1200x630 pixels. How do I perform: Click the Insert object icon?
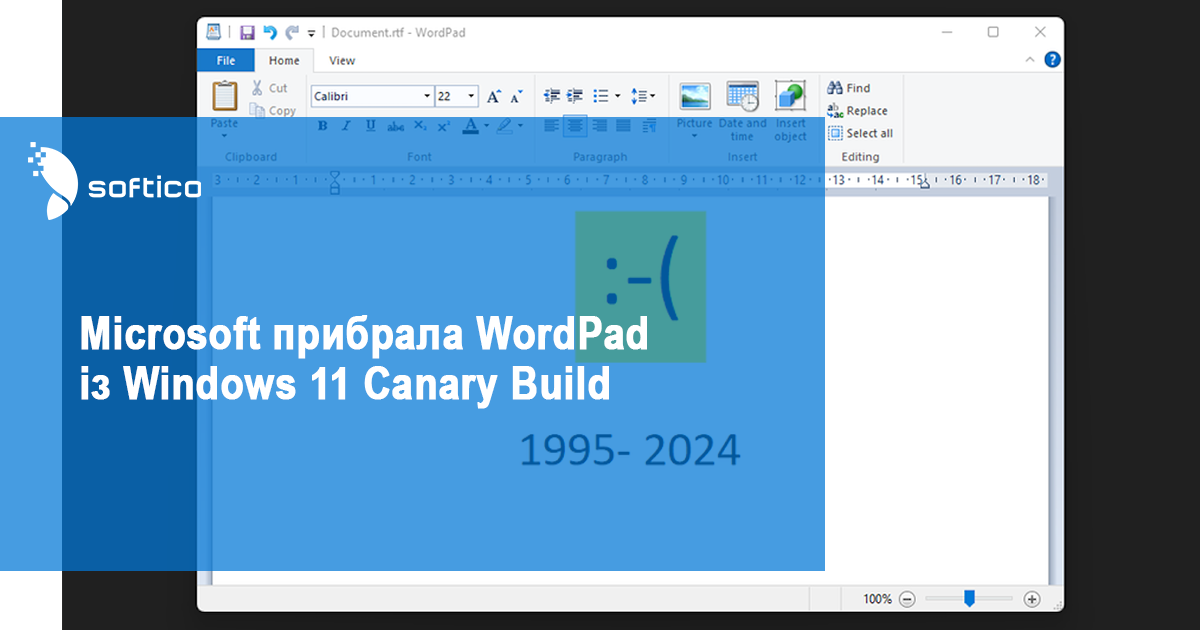pyautogui.click(x=790, y=97)
